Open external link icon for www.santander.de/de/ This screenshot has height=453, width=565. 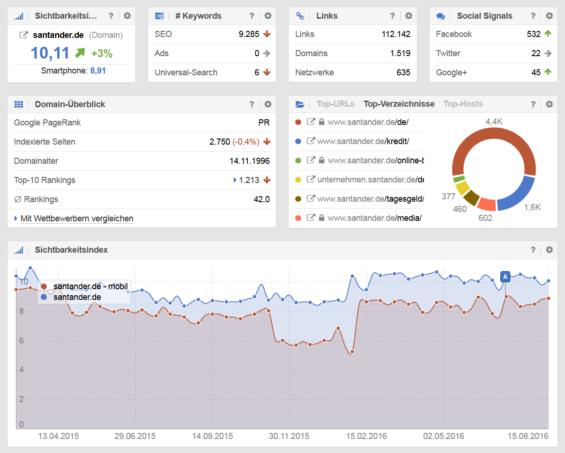(x=311, y=122)
